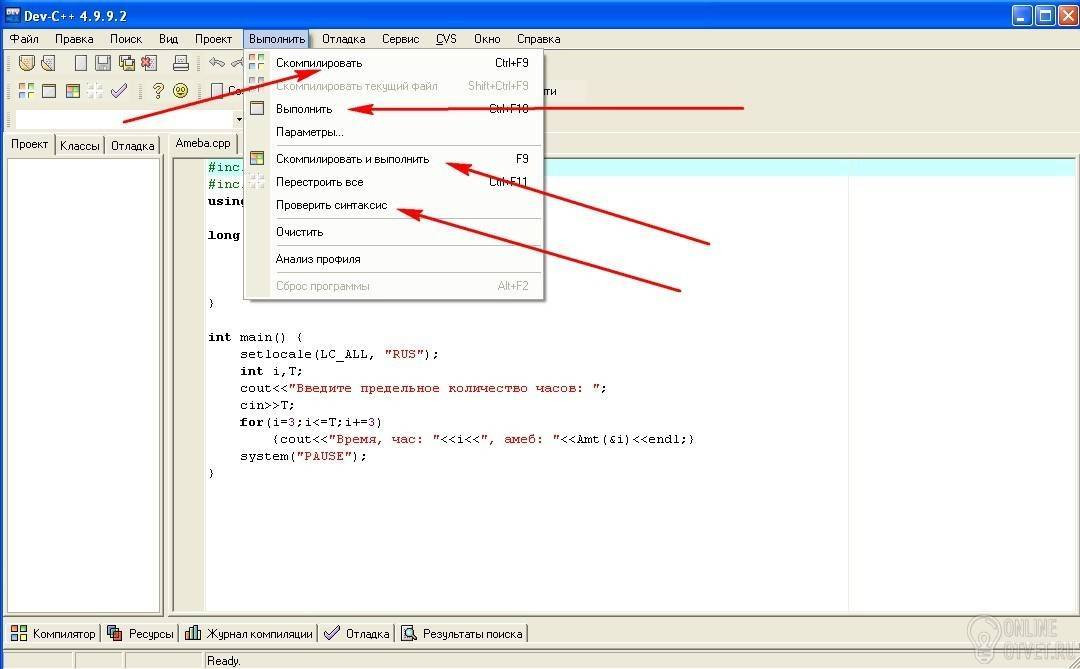Click the Run icon in the second toolbar row
This screenshot has width=1080, height=669.
[x=49, y=91]
